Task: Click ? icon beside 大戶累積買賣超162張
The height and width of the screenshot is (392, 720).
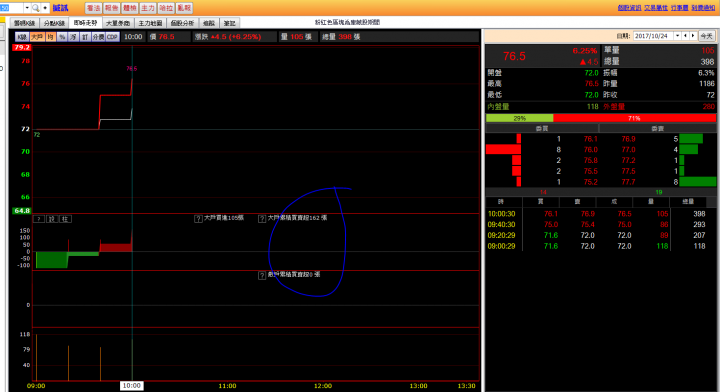Action: point(262,218)
